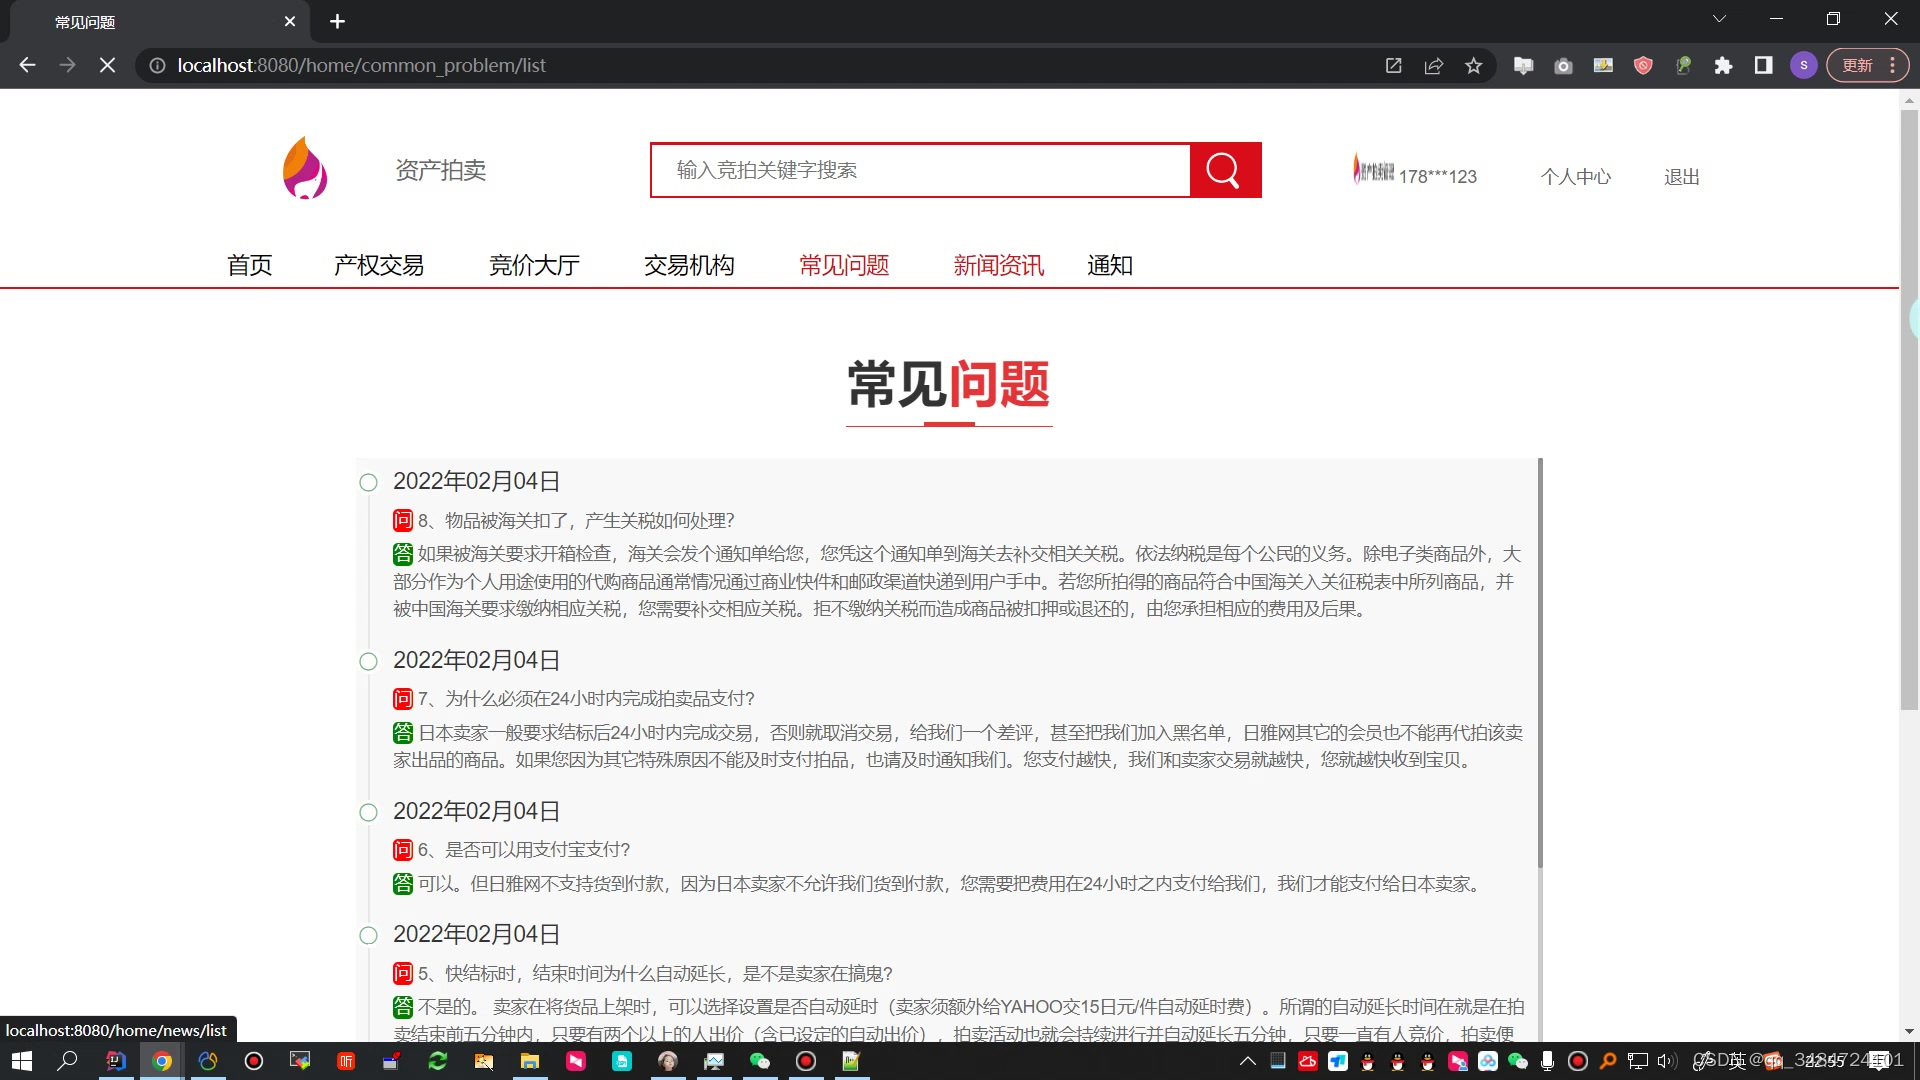Click into the 输入竞拍关键字搜索 field

tap(920, 170)
